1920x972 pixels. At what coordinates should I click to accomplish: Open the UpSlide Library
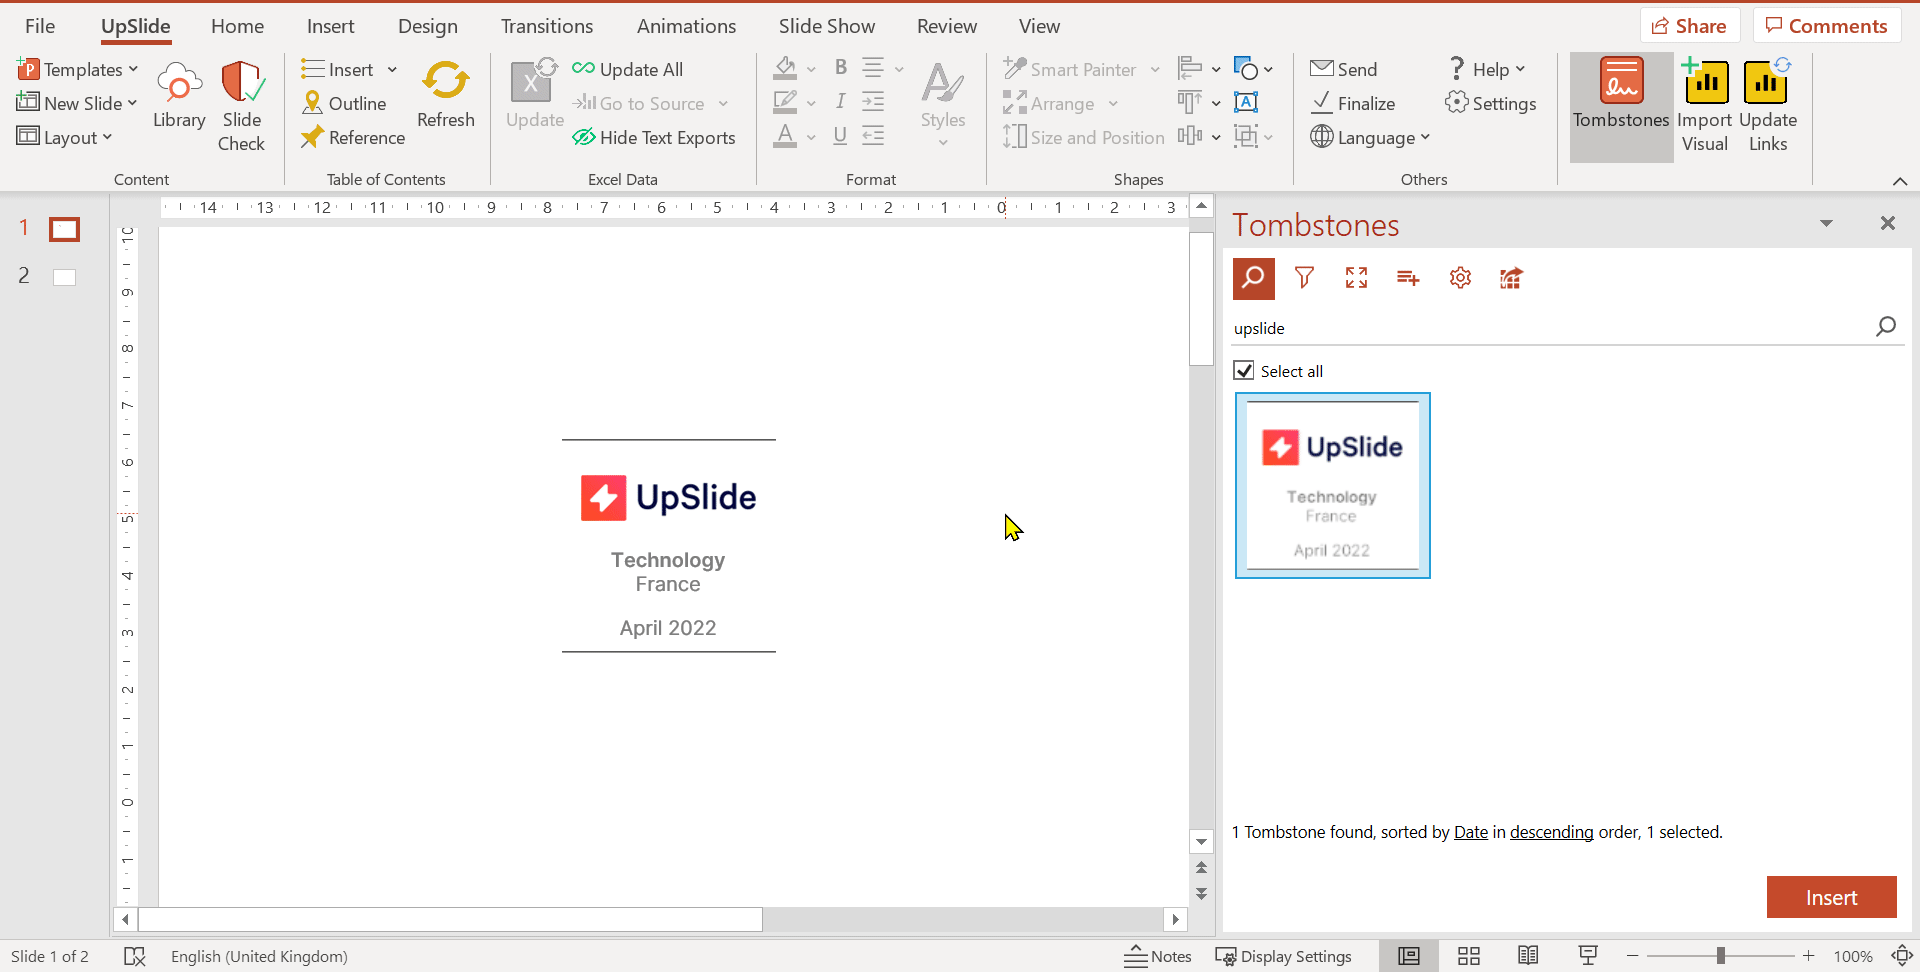pyautogui.click(x=179, y=95)
